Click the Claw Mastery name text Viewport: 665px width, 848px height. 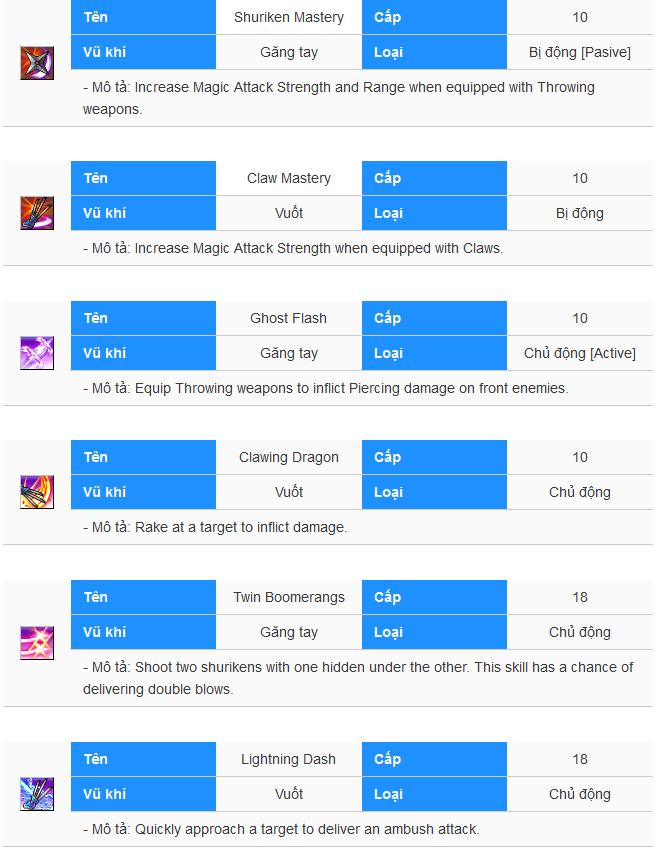(x=289, y=178)
